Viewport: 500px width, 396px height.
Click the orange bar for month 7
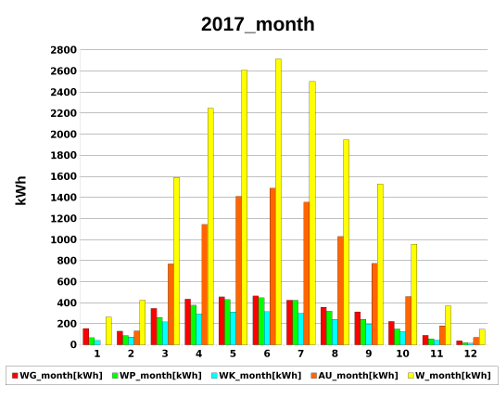coord(307,273)
